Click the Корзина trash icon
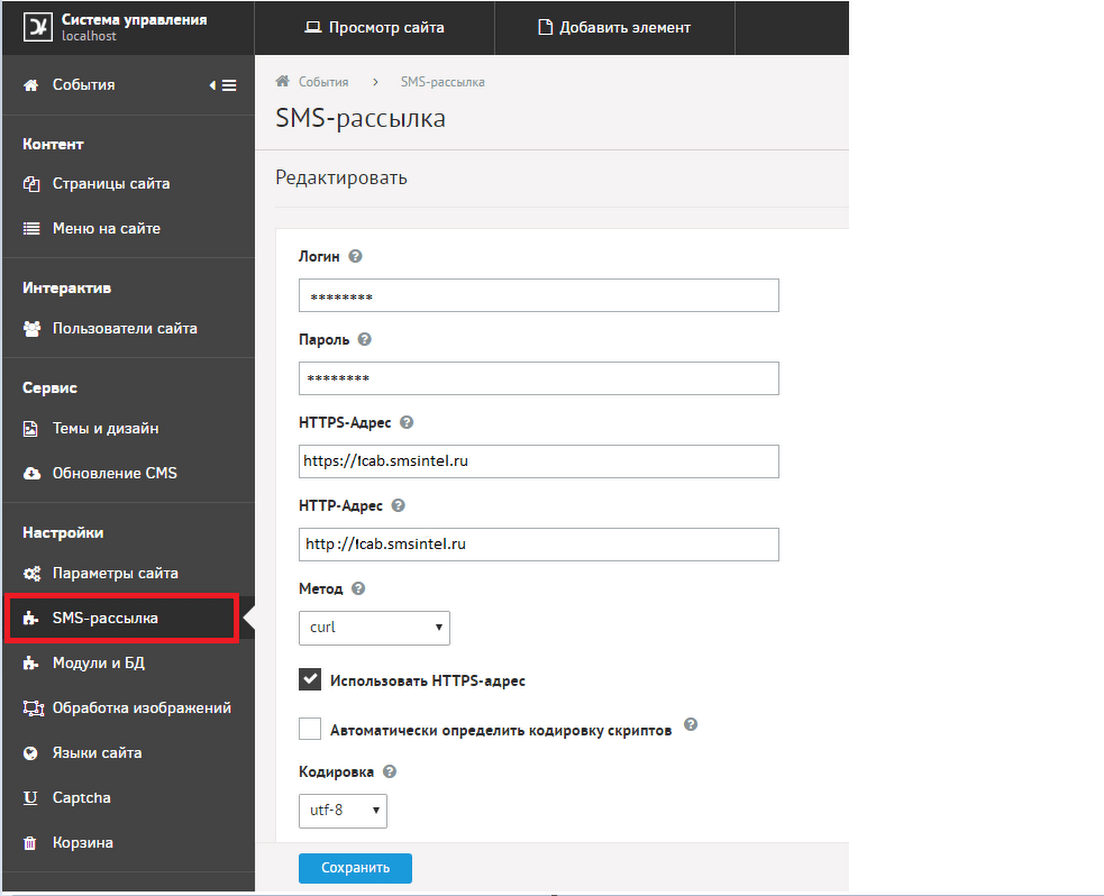Viewport: 1104px width, 896px height. click(30, 843)
